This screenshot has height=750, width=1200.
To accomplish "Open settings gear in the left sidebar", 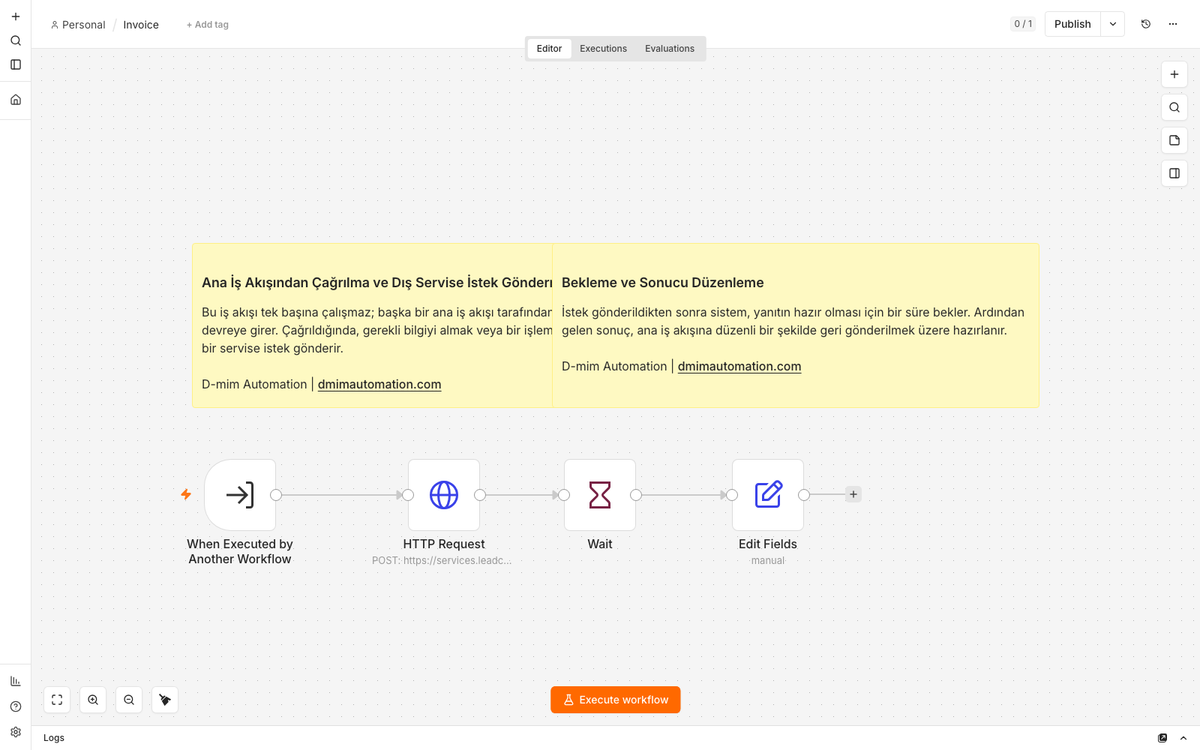I will [x=15, y=732].
